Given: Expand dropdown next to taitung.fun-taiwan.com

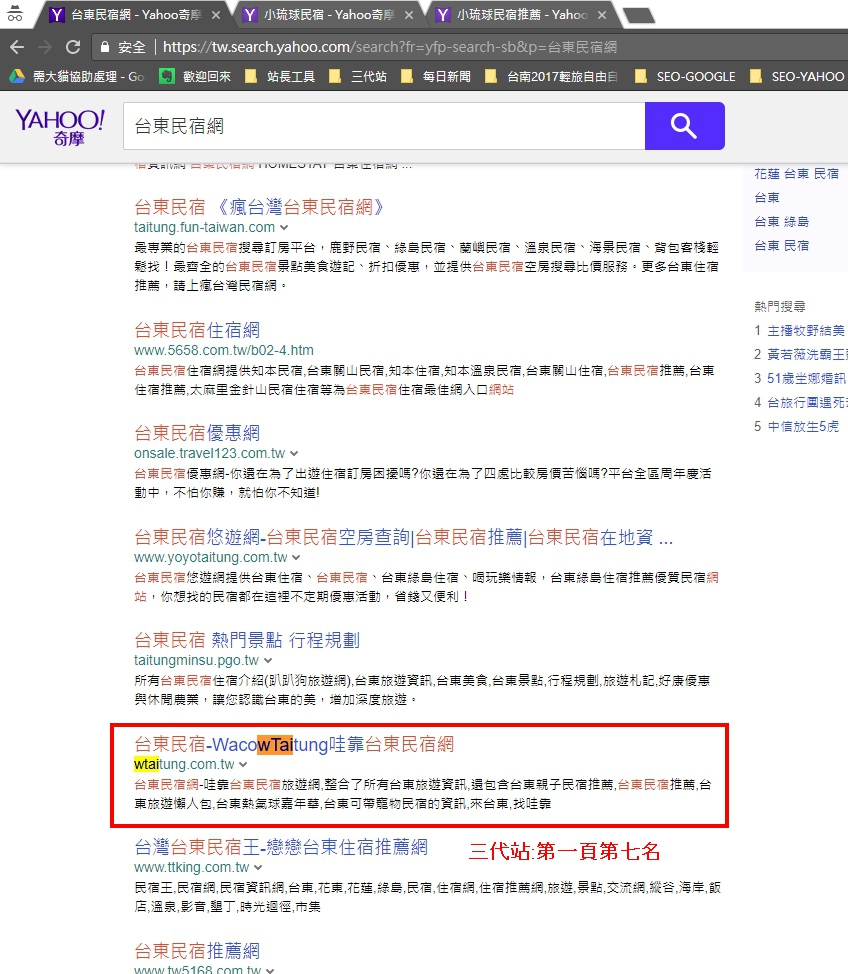Looking at the screenshot, I should pos(284,228).
